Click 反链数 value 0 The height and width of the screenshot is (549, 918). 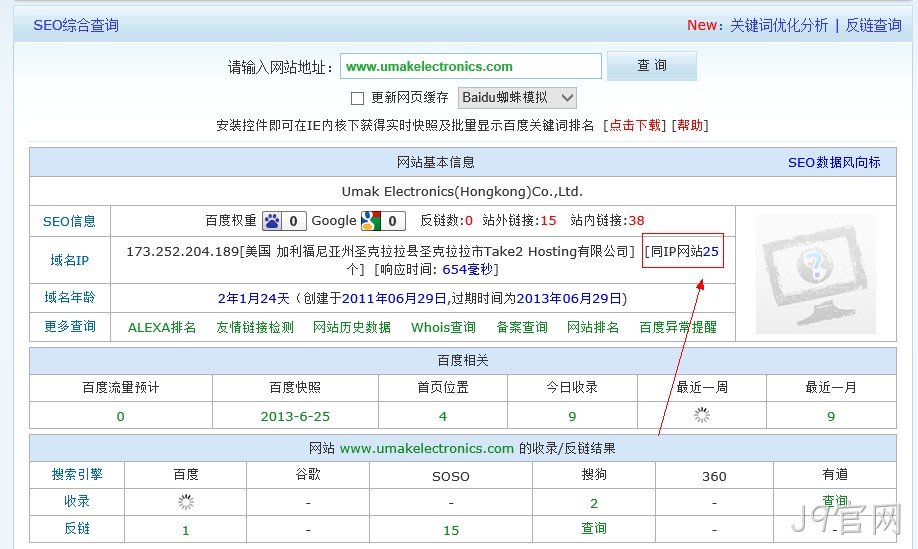(468, 221)
